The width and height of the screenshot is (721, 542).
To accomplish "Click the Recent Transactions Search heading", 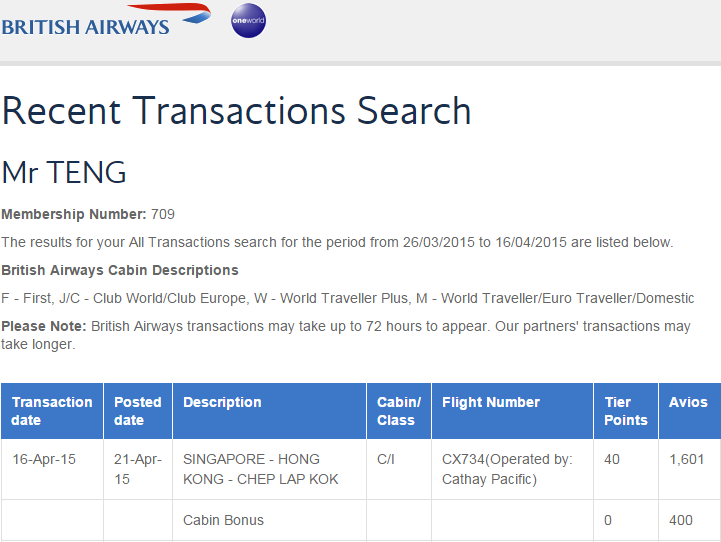I will [x=237, y=111].
